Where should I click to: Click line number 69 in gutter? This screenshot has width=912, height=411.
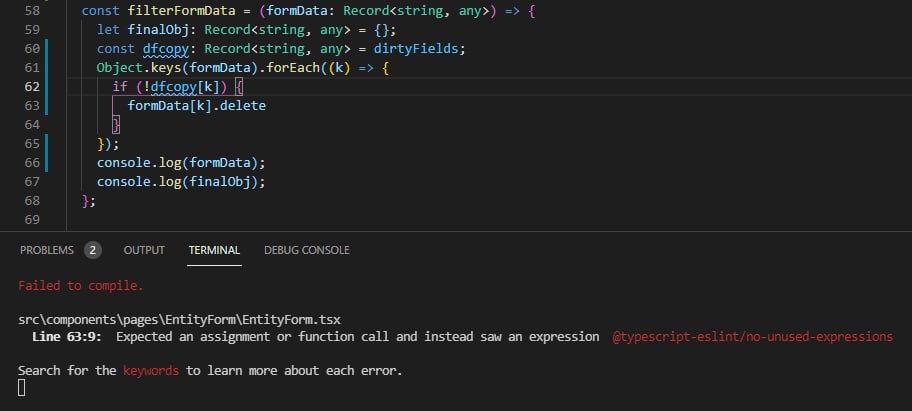pos(33,220)
